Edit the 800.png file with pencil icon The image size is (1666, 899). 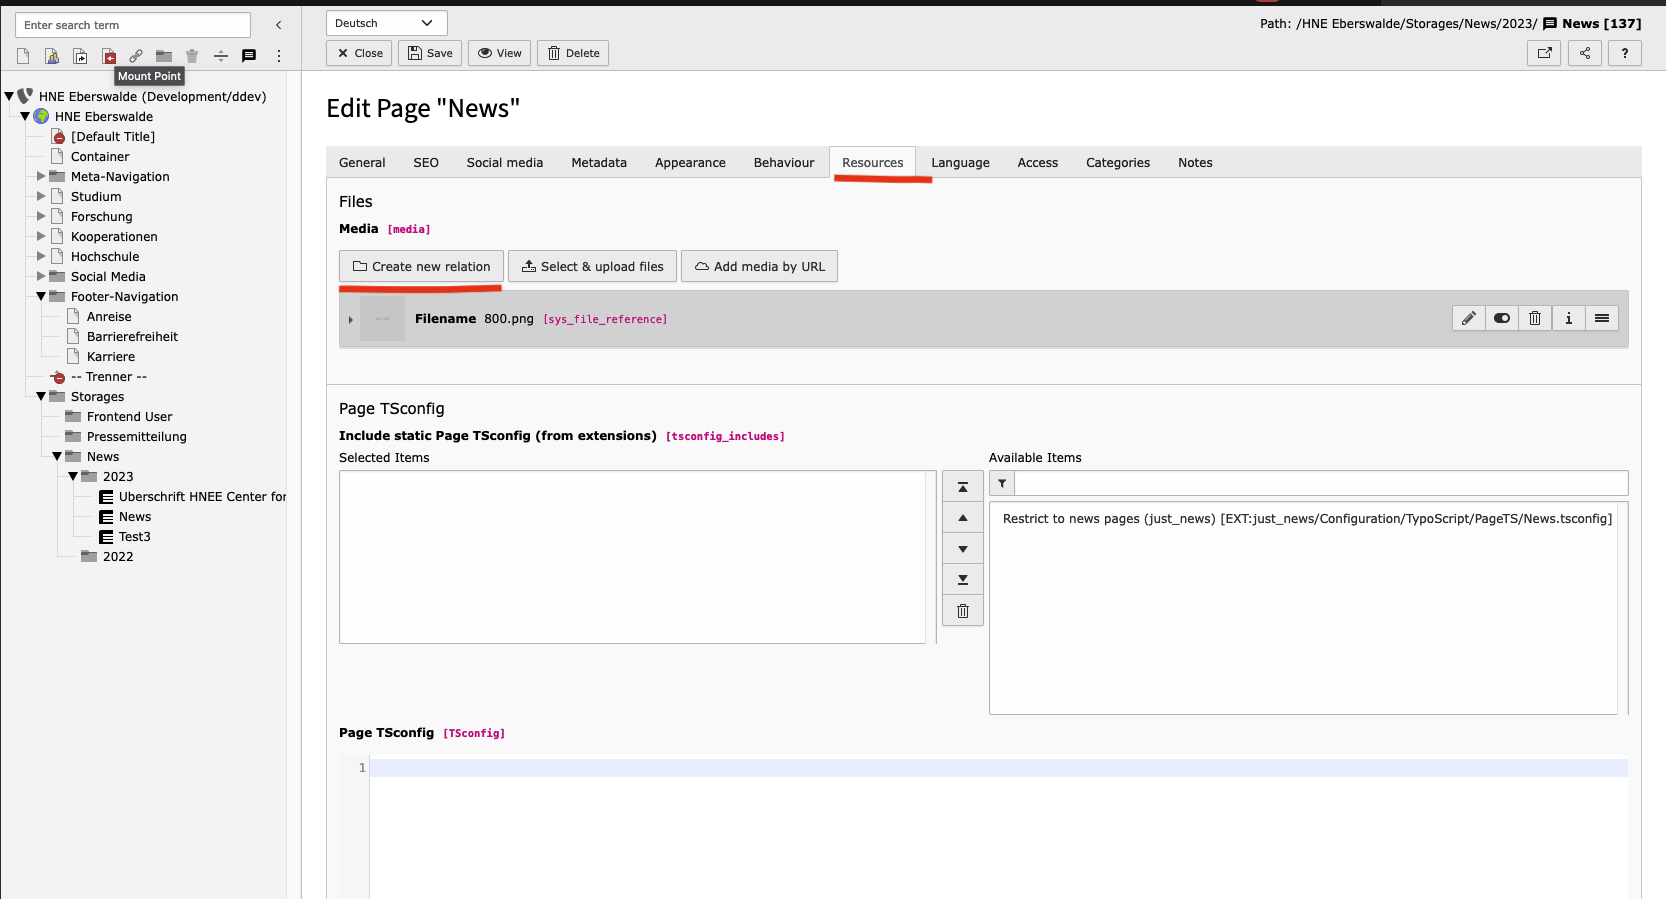[1468, 318]
